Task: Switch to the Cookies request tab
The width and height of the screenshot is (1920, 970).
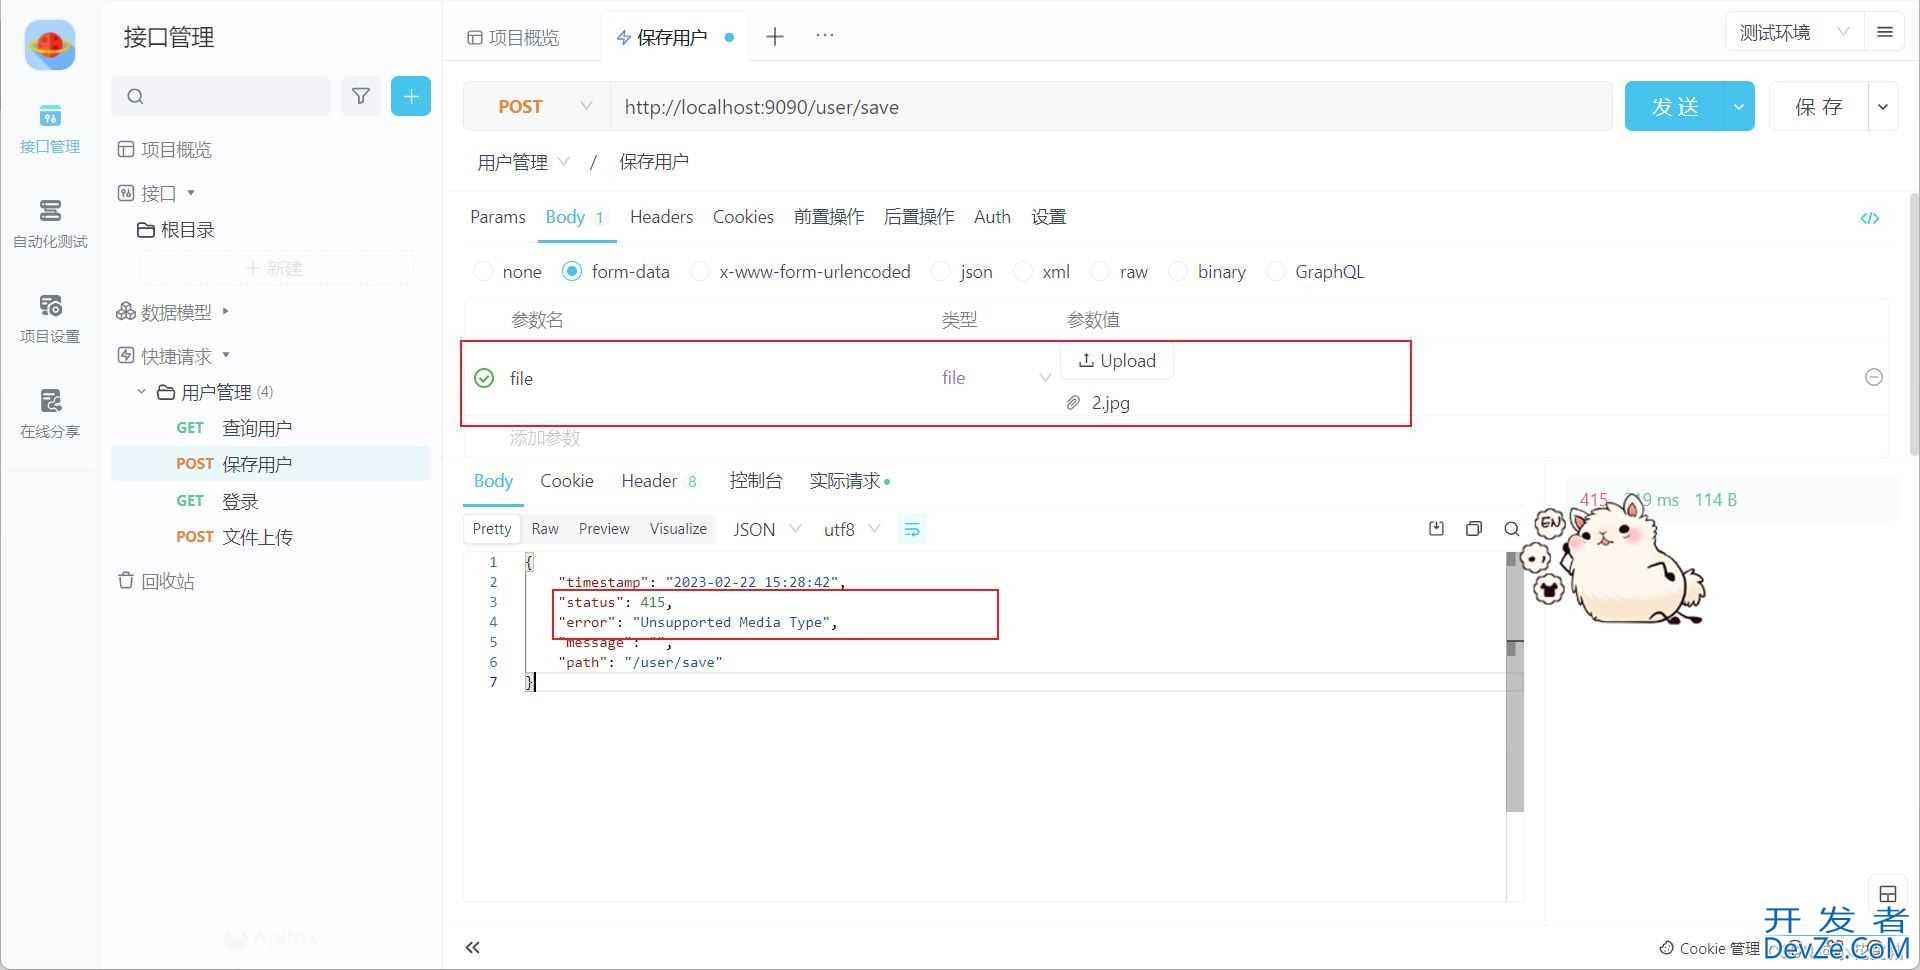Action: 743,217
